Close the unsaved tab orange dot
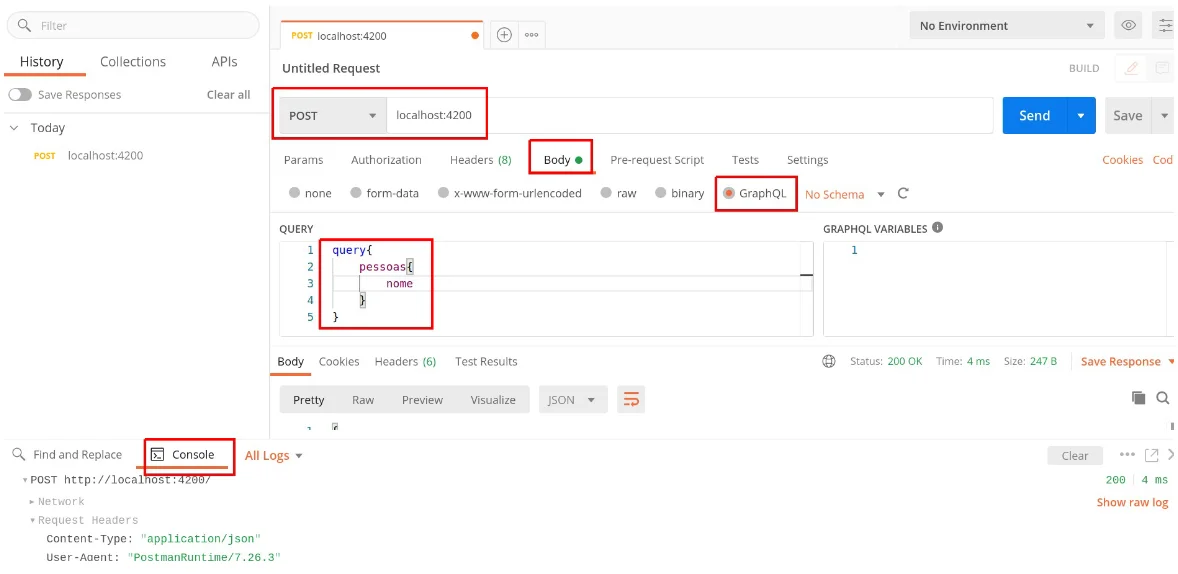This screenshot has height=574, width=1178. click(x=475, y=35)
